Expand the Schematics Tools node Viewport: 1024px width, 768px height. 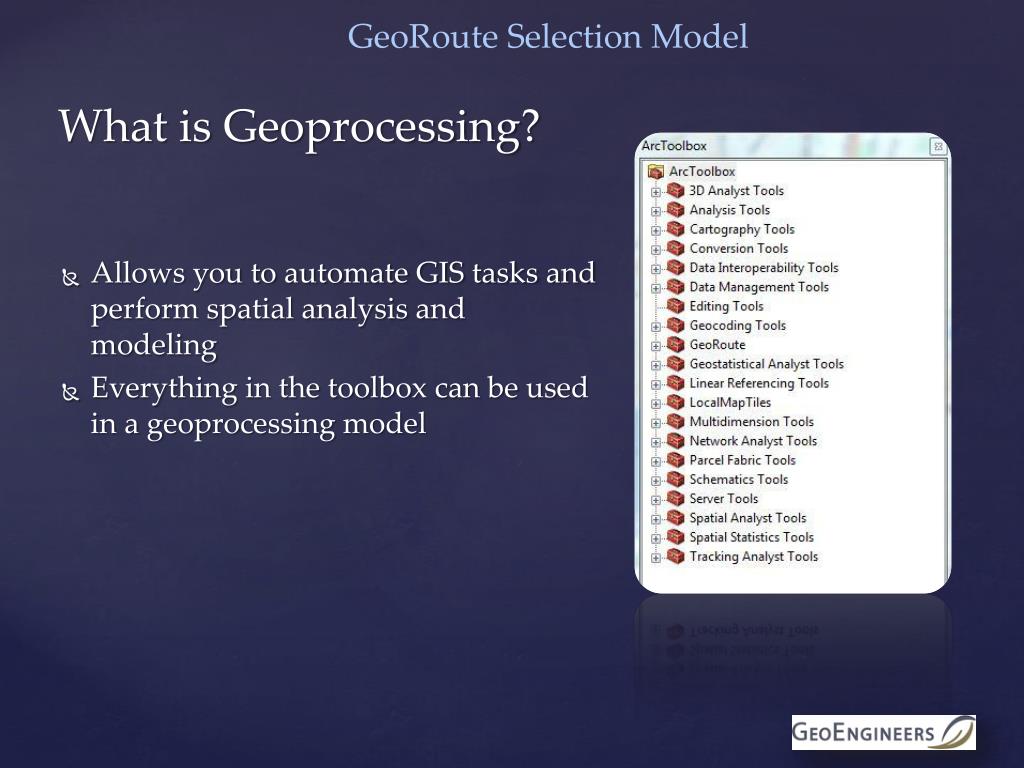656,481
